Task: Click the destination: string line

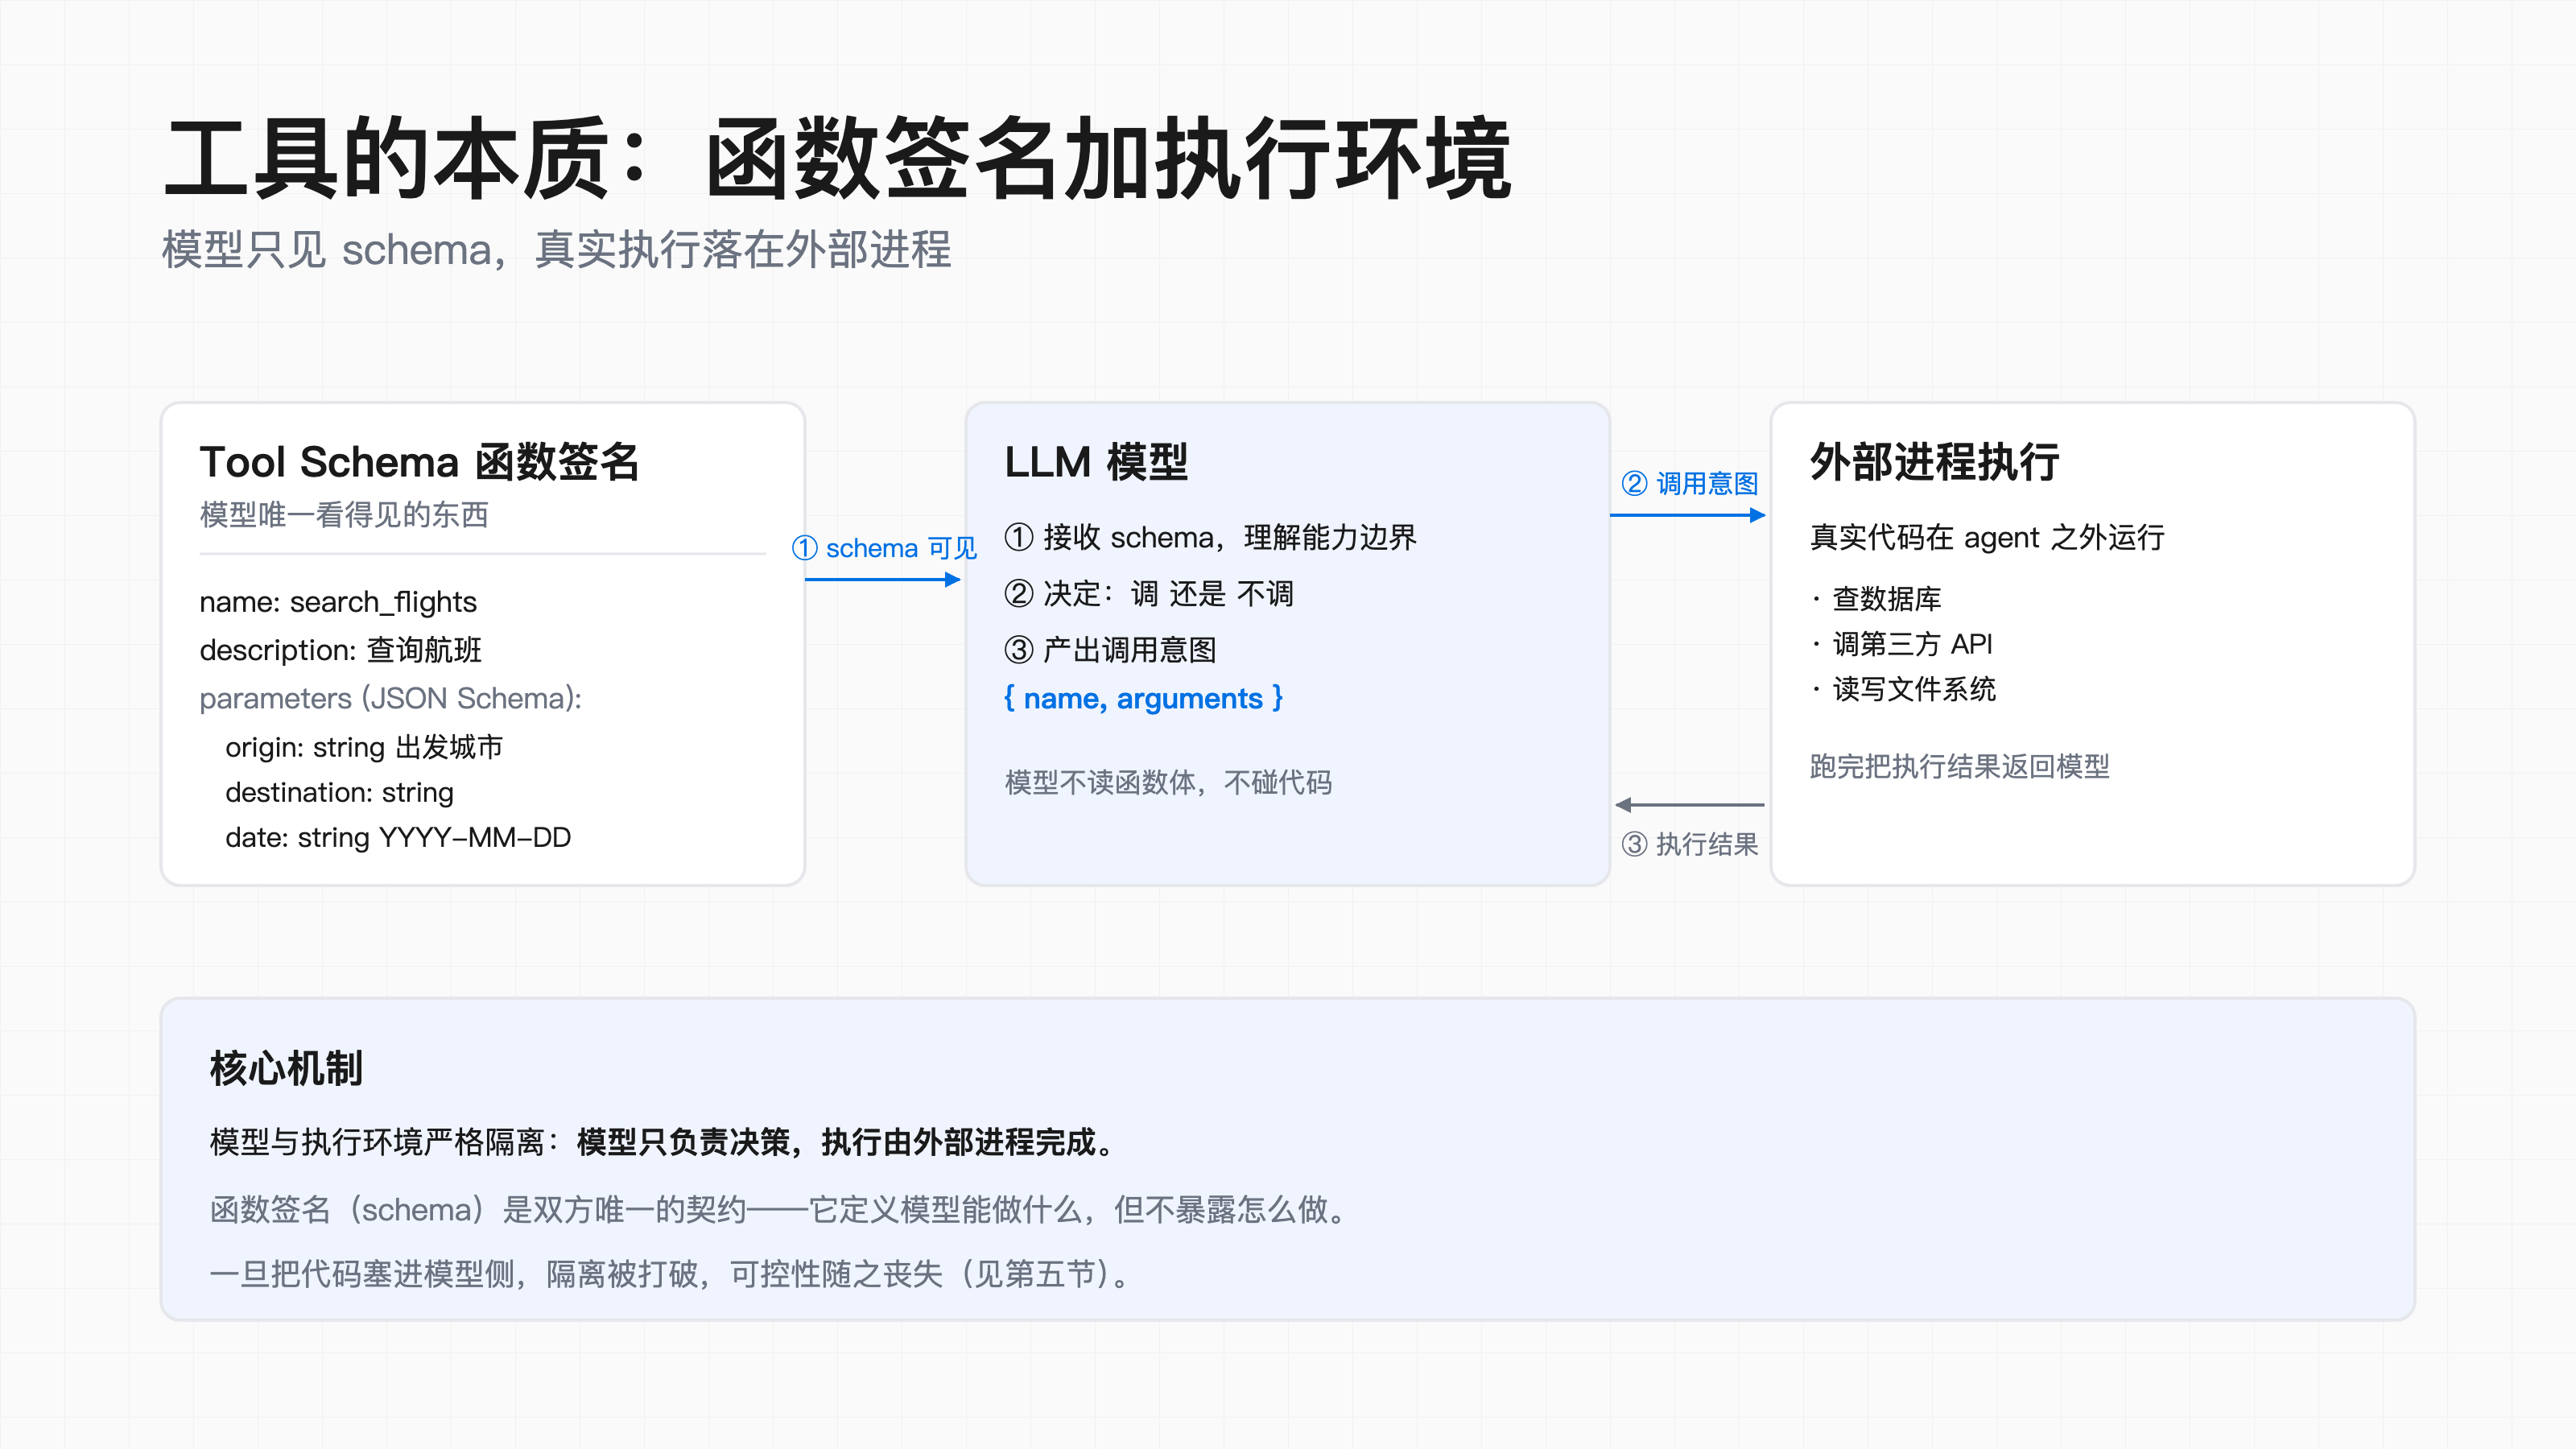Action: pyautogui.click(x=339, y=792)
